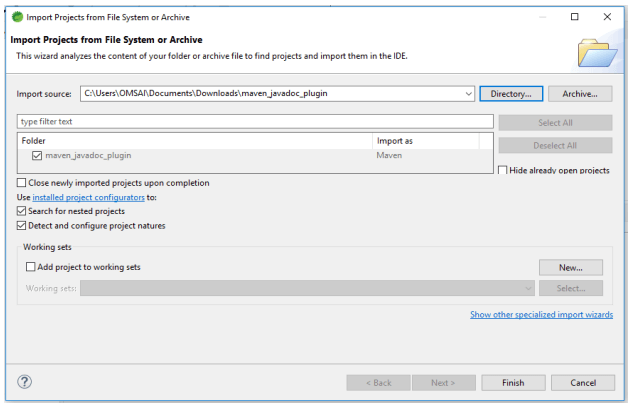The image size is (633, 408).
Task: Click the Directory... button
Action: click(x=511, y=93)
